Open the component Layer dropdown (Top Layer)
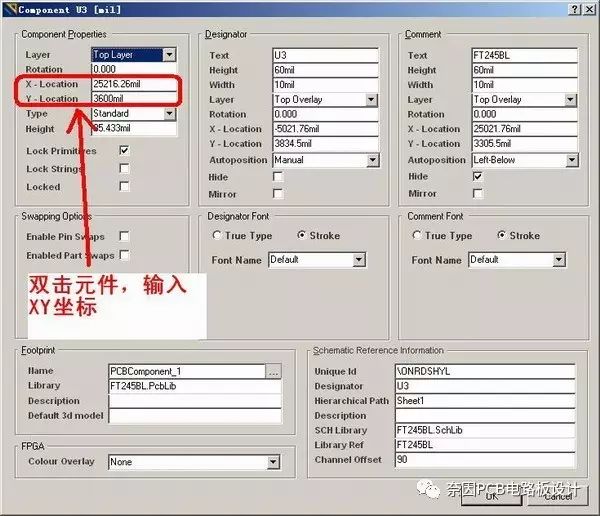 (169, 54)
